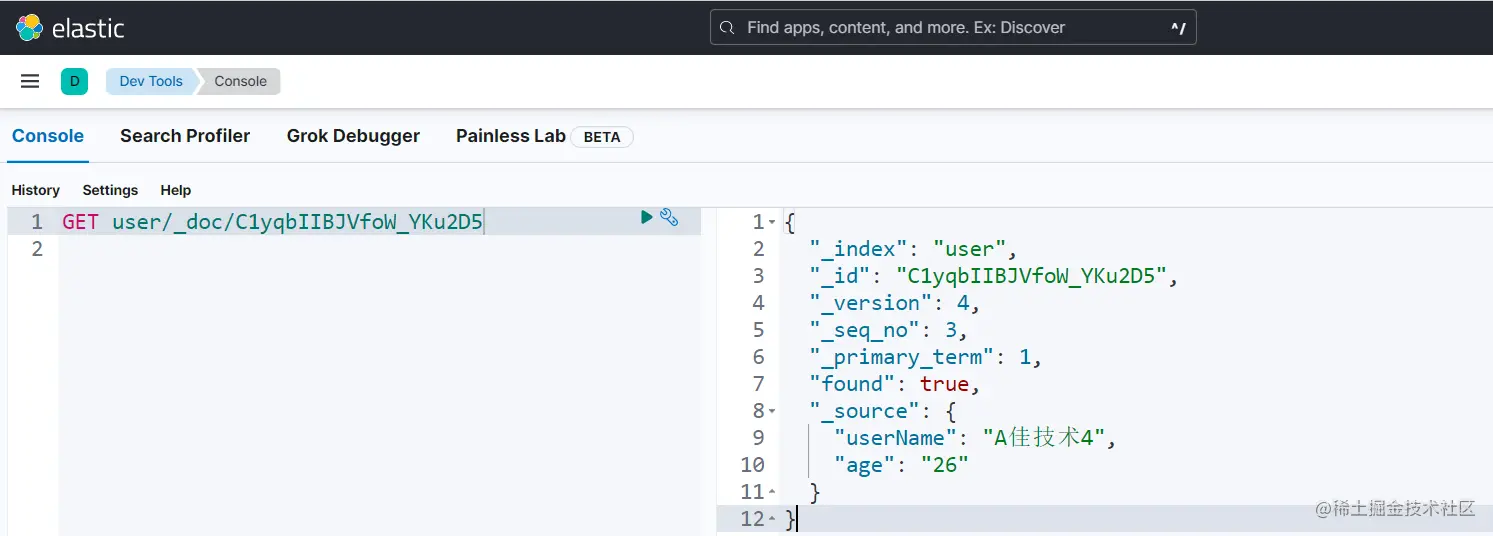
Task: Focus the Find apps search field
Action: pos(950,28)
